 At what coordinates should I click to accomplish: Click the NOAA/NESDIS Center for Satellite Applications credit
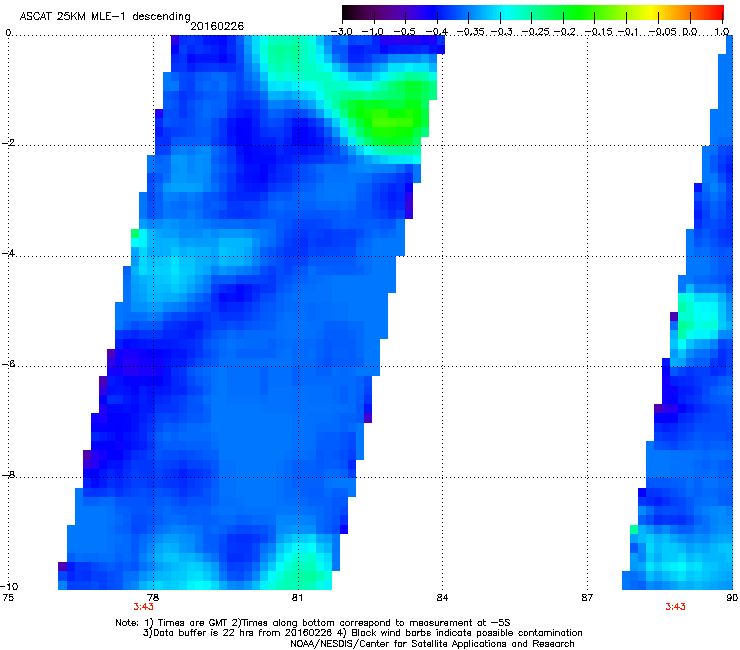432,644
